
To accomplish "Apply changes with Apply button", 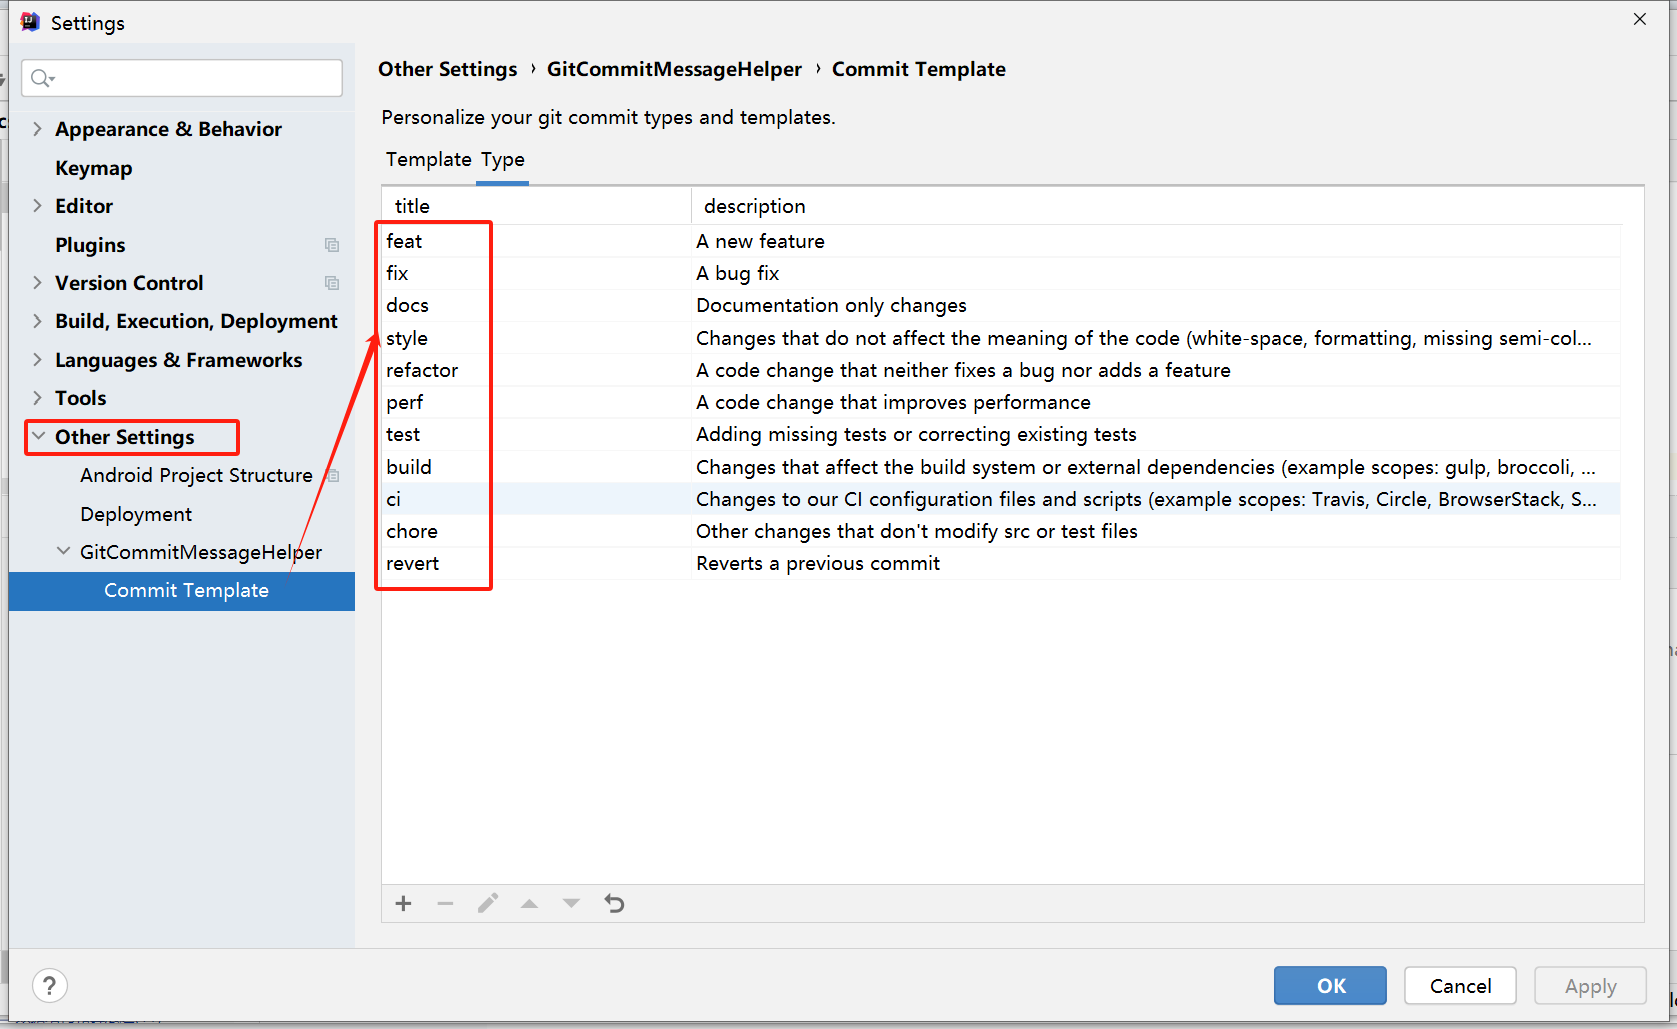I will pos(1589,985).
